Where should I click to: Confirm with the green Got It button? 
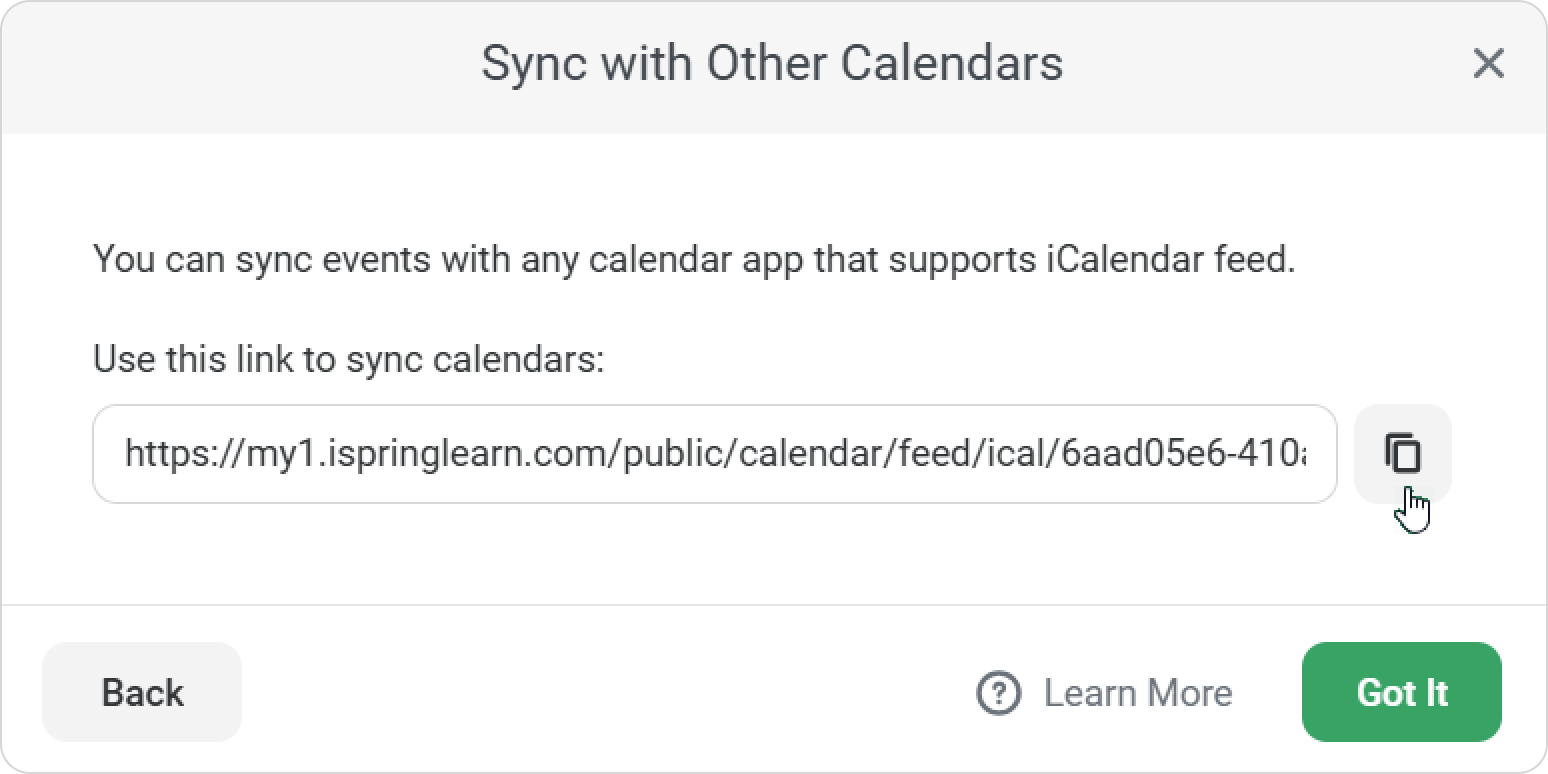tap(1401, 692)
